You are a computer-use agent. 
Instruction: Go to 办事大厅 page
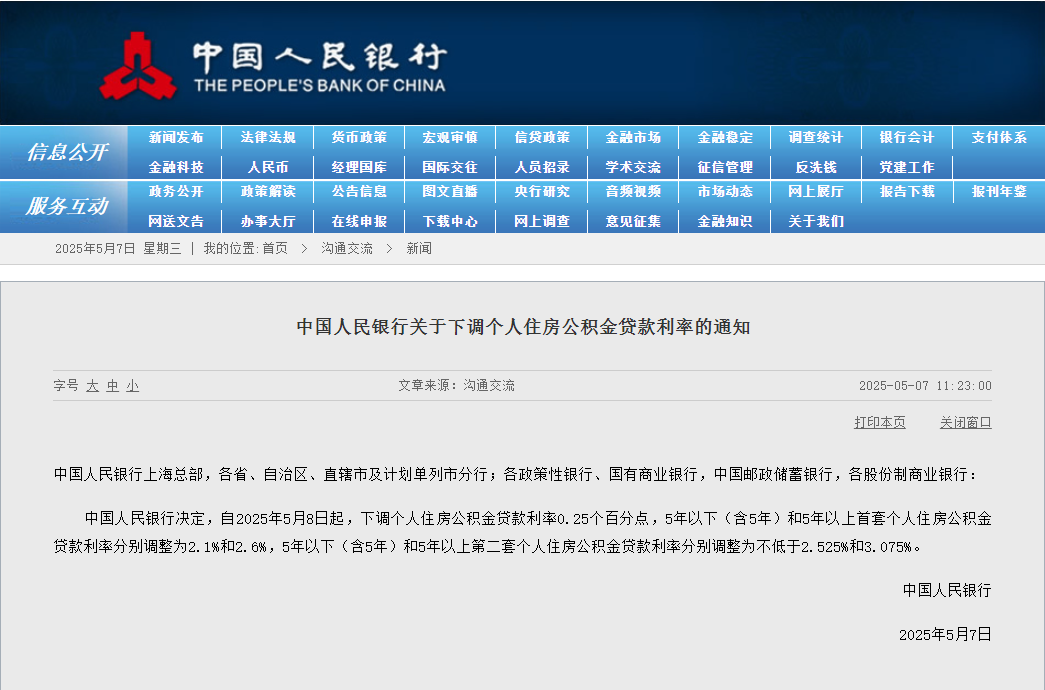(x=268, y=221)
